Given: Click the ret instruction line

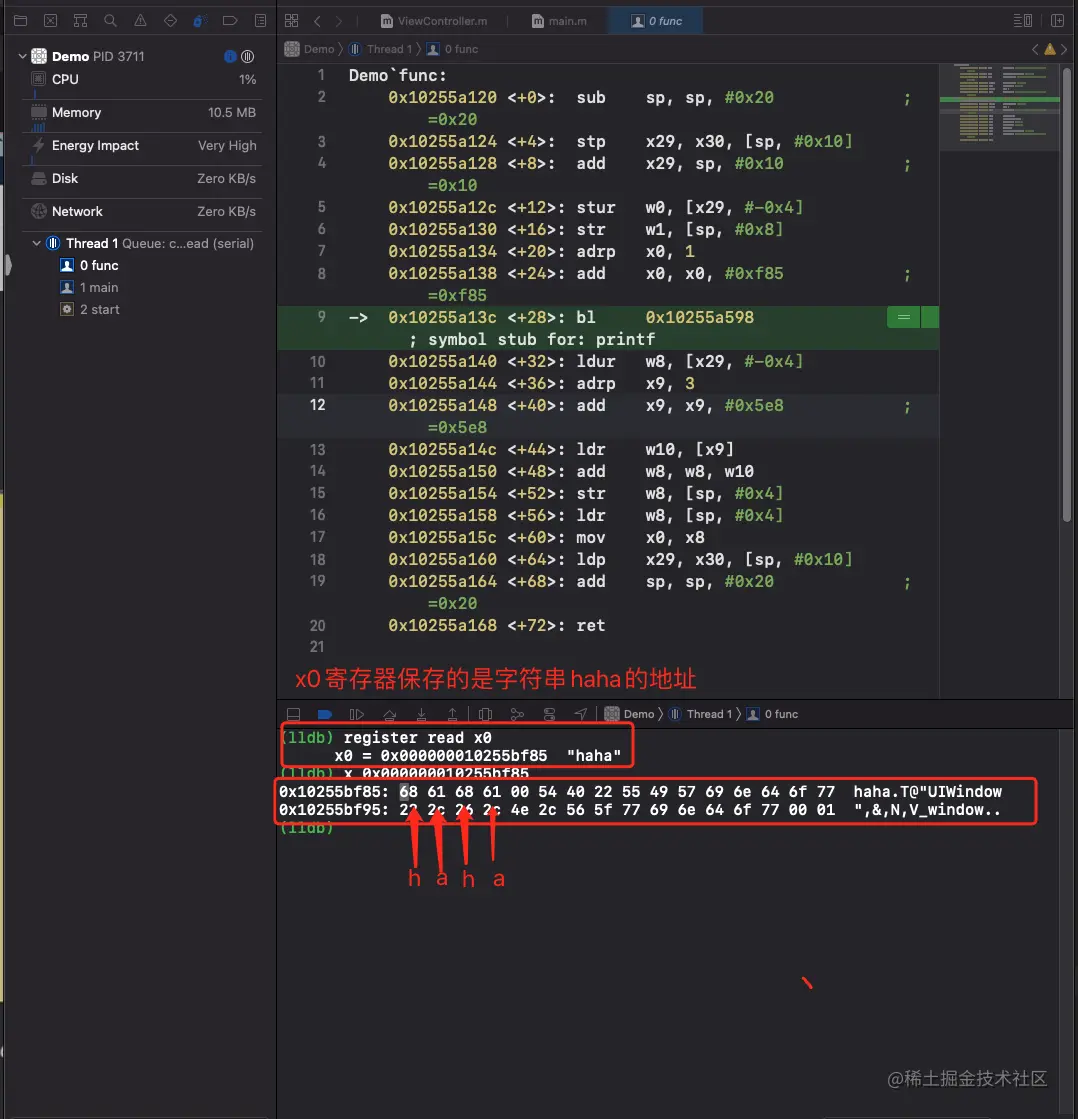Looking at the screenshot, I should point(497,625).
